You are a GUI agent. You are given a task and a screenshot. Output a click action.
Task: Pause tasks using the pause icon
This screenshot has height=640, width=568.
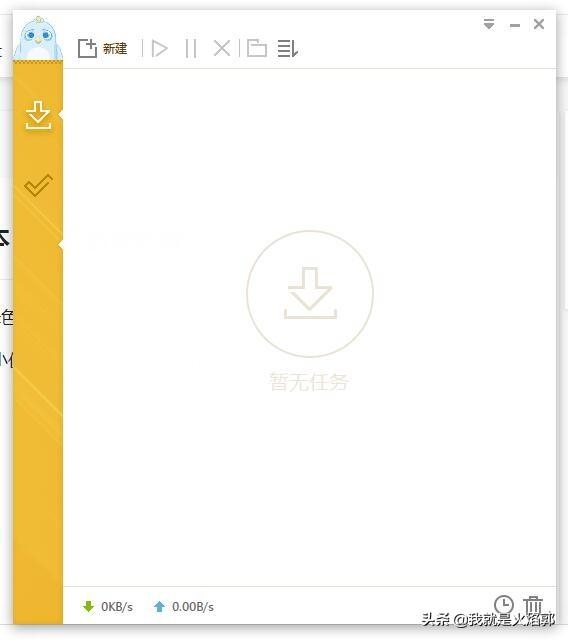[x=191, y=49]
